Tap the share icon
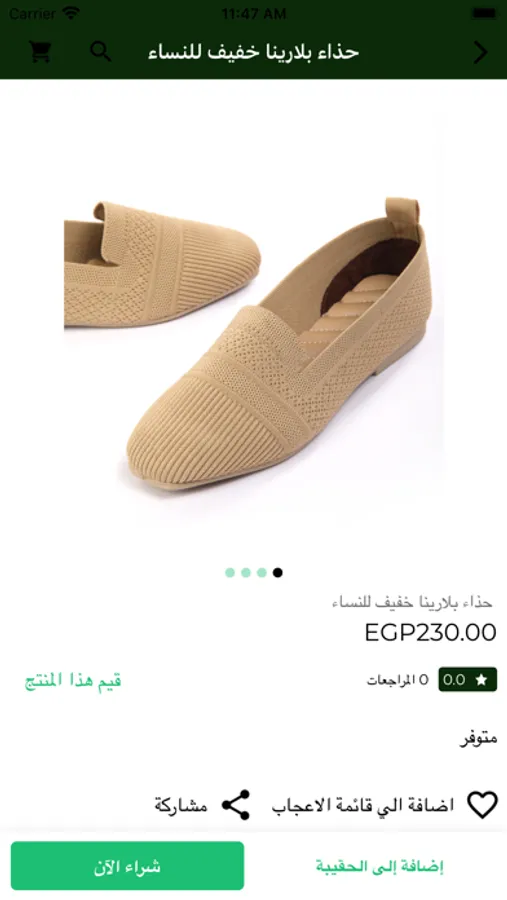This screenshot has width=507, height=900. click(x=236, y=805)
